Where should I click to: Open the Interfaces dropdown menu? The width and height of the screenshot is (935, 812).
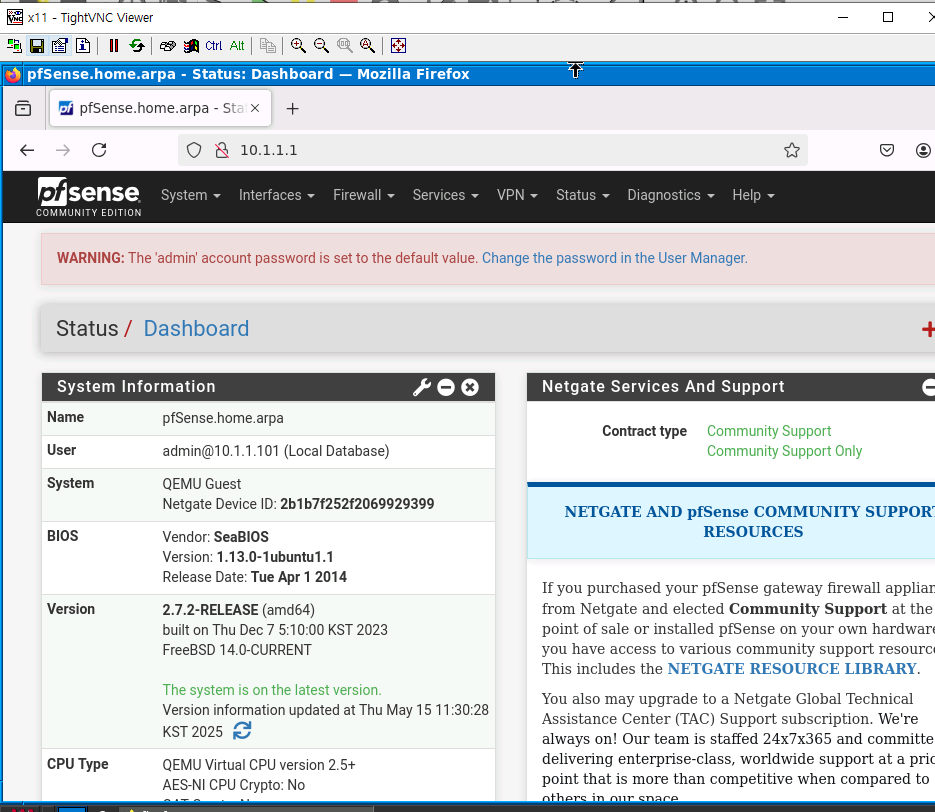[x=277, y=195]
